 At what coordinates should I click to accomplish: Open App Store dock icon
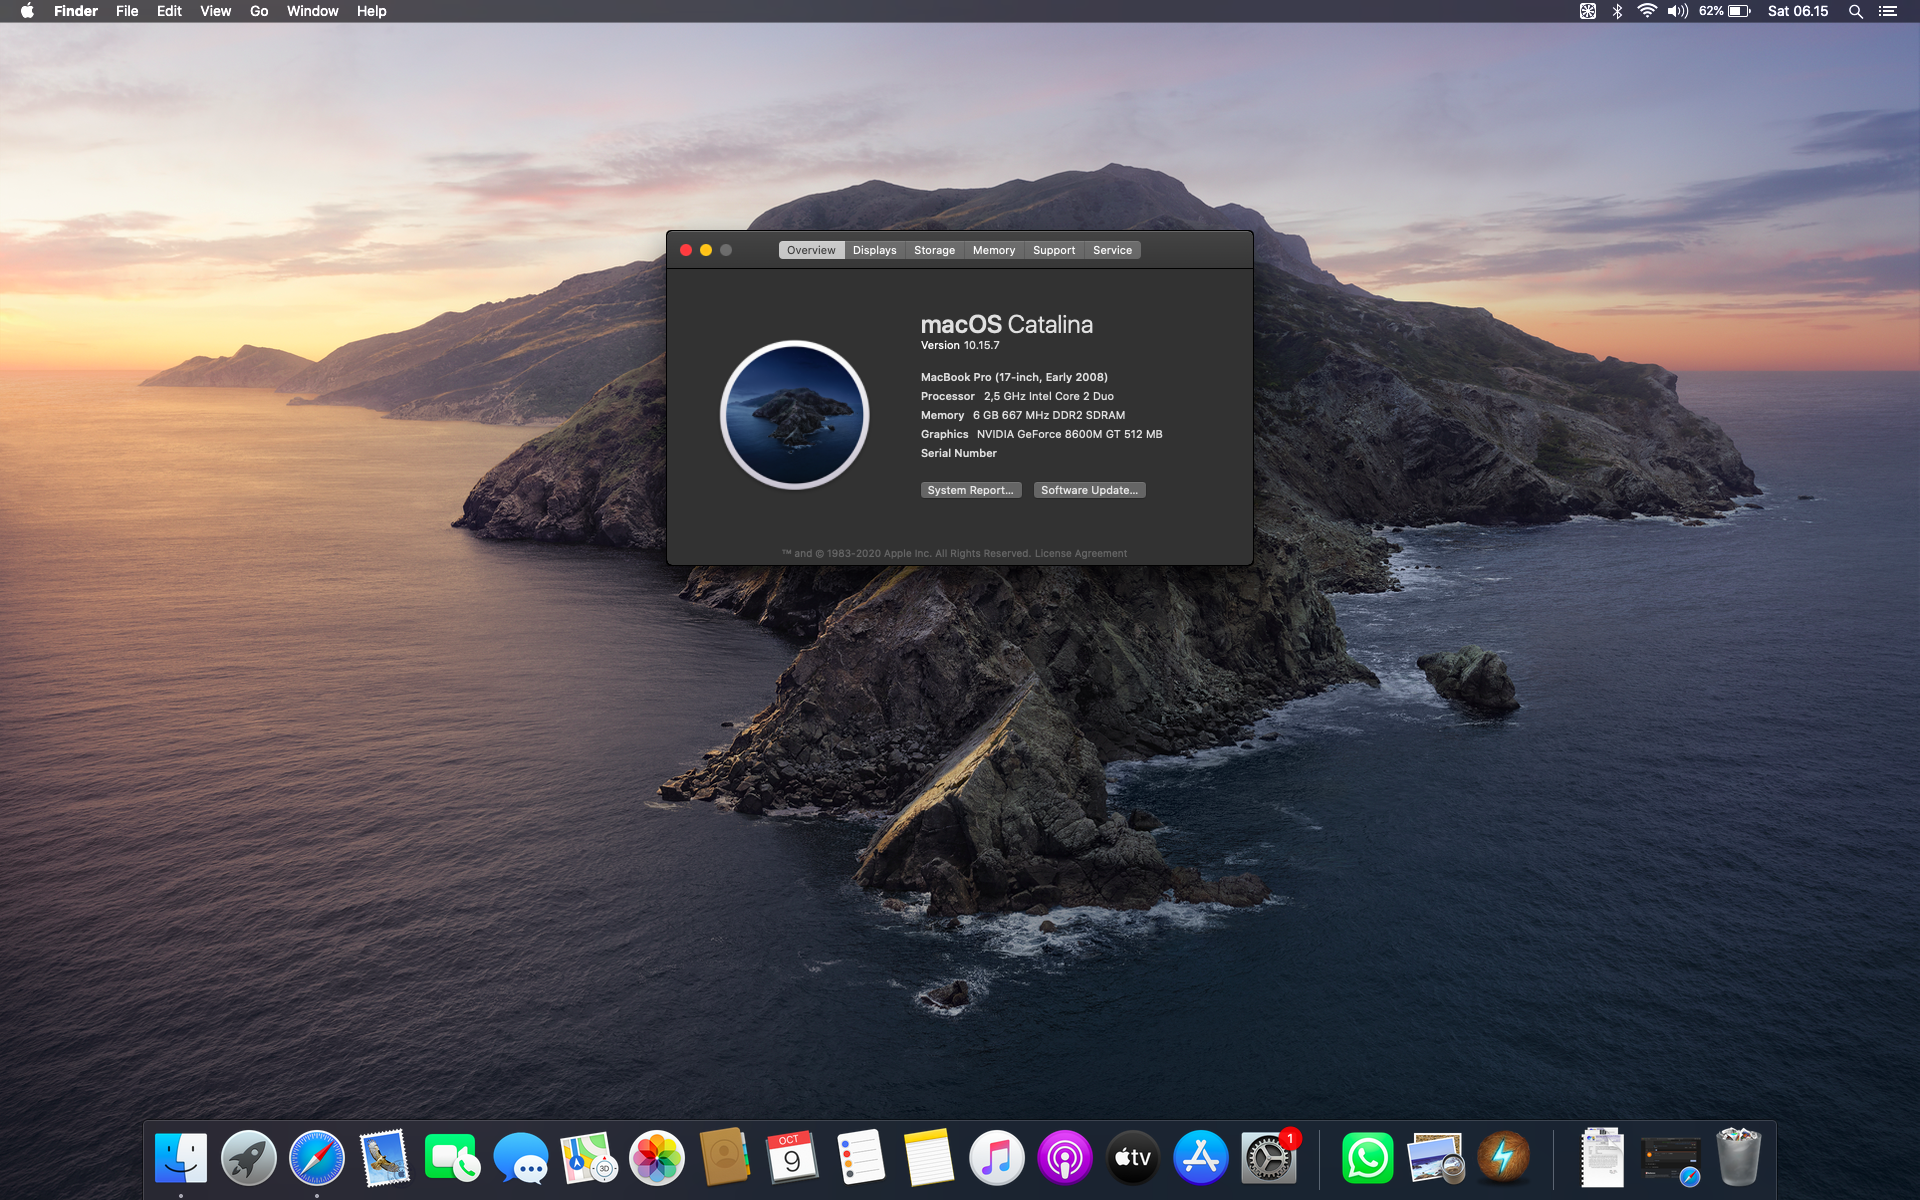click(1200, 1158)
